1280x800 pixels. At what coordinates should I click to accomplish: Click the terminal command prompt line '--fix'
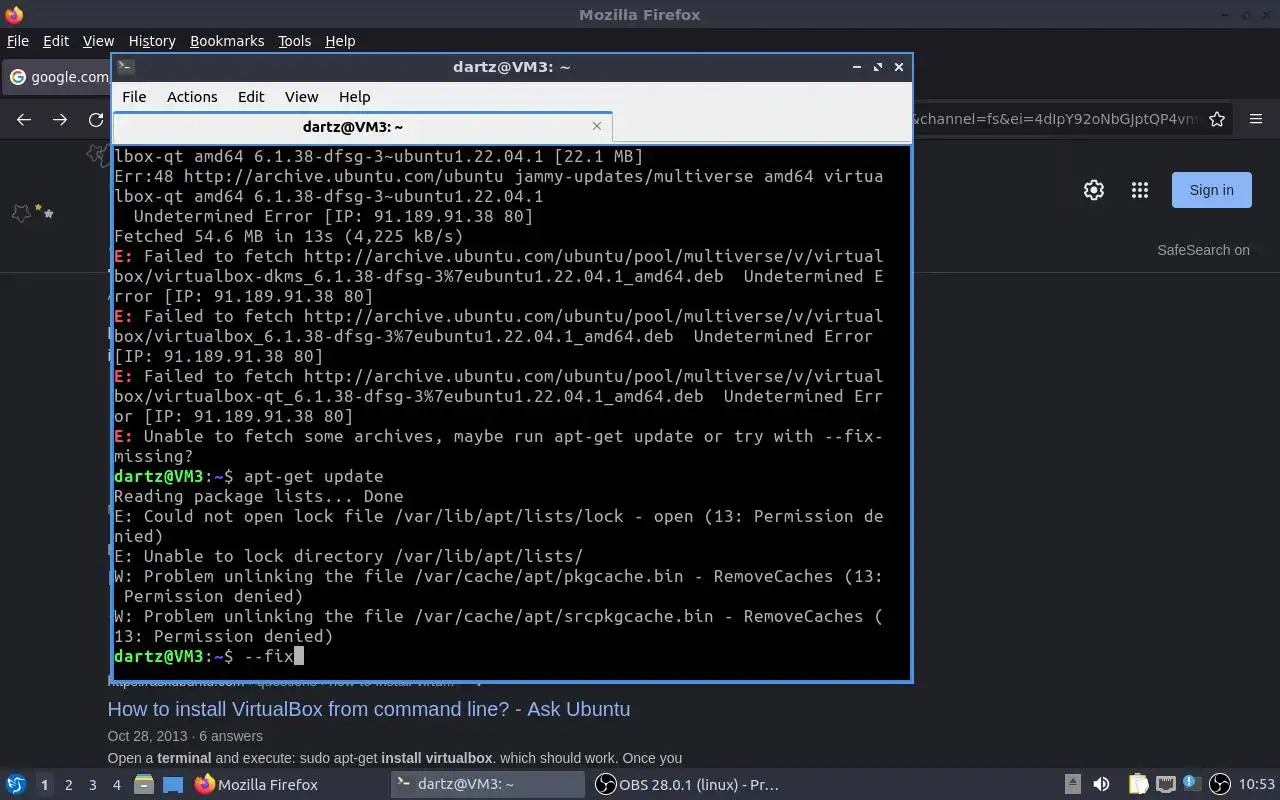(209, 656)
